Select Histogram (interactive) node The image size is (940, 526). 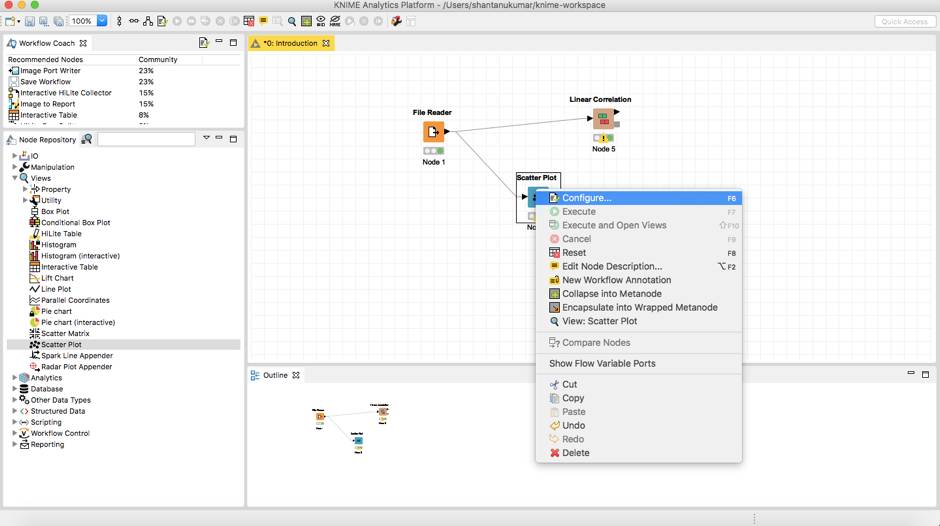pos(80,256)
